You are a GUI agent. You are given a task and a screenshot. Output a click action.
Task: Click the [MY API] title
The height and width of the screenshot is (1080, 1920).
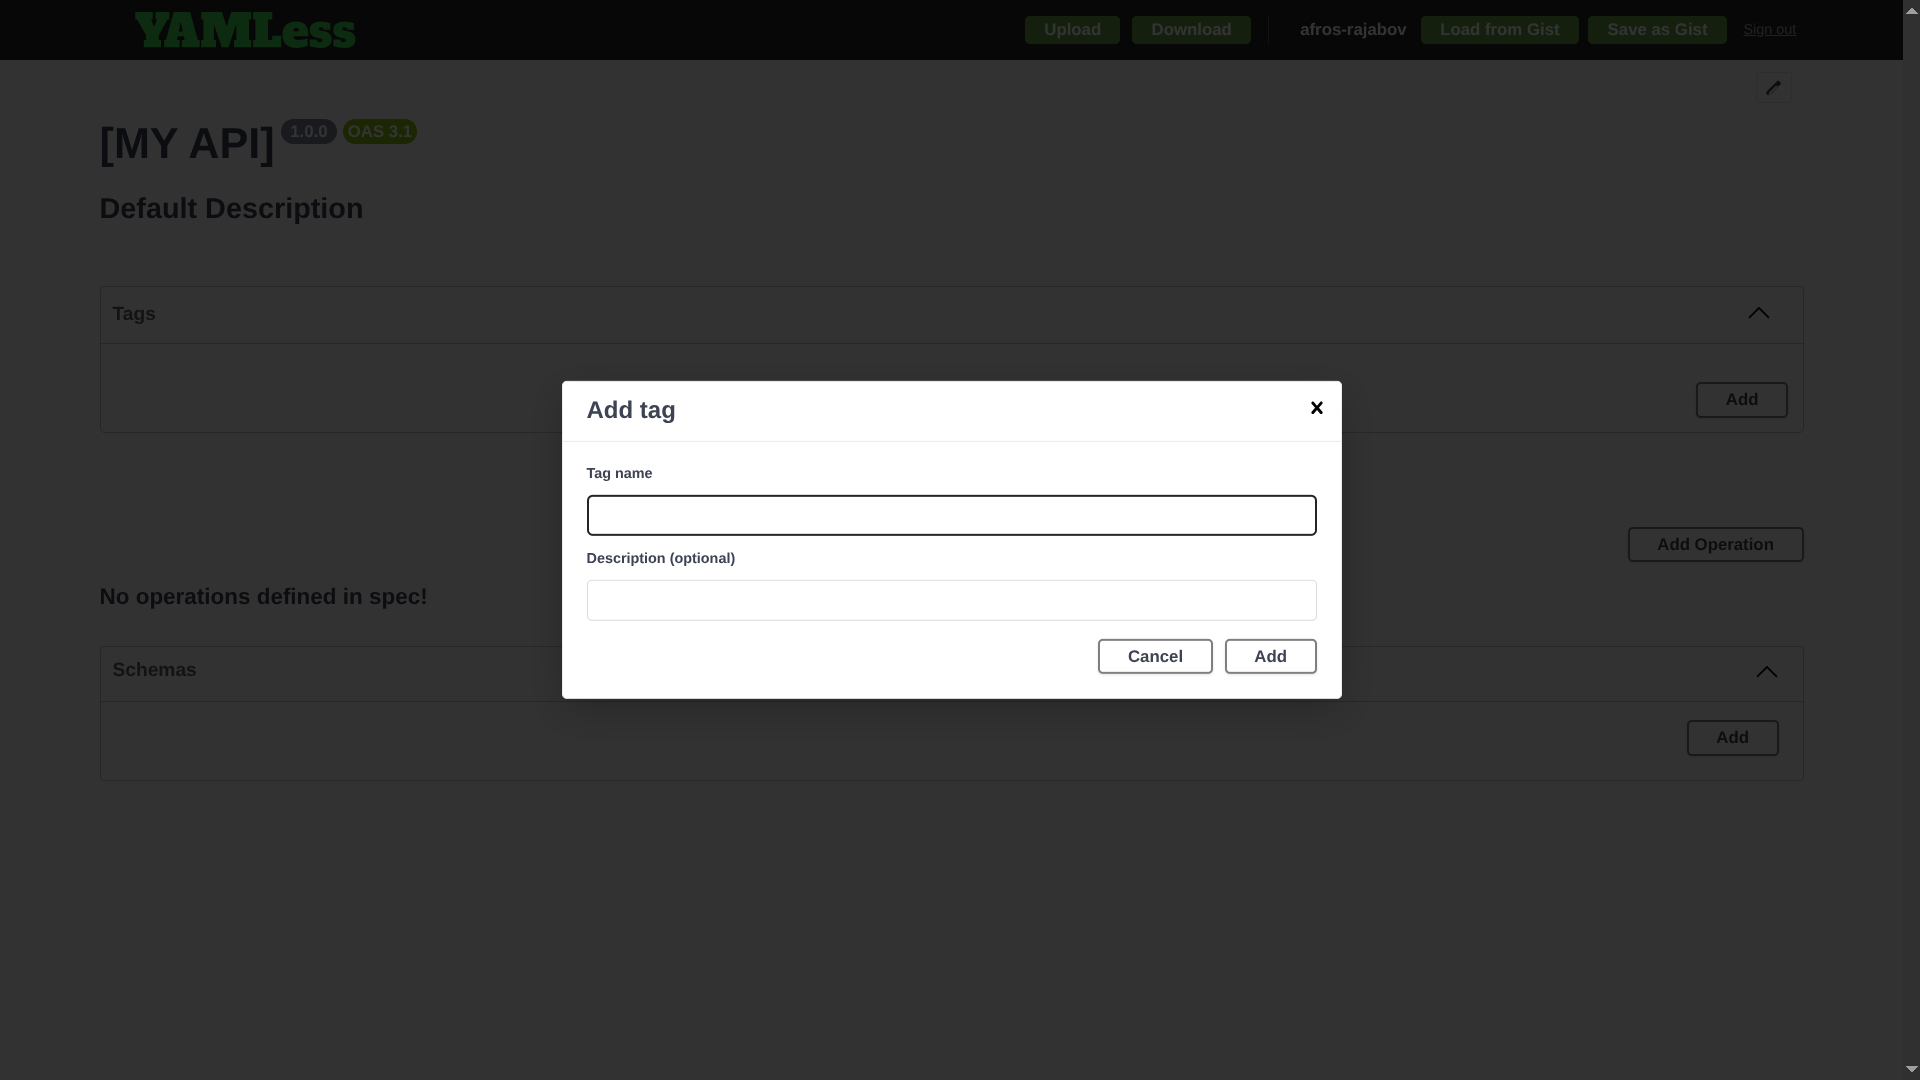point(187,143)
